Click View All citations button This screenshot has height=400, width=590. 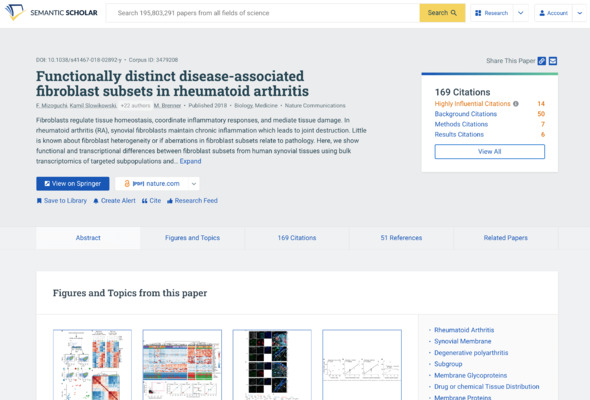(490, 152)
